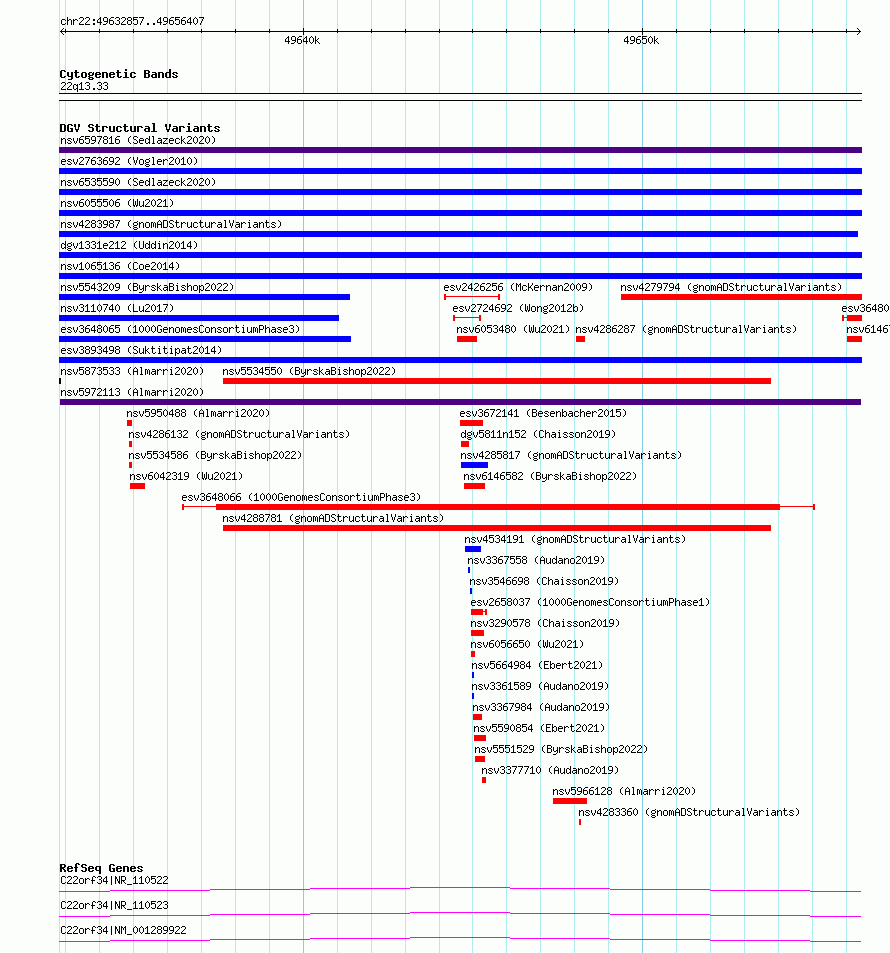Click the 49650k ruler position label
This screenshot has height=953, width=890.
pyautogui.click(x=641, y=41)
